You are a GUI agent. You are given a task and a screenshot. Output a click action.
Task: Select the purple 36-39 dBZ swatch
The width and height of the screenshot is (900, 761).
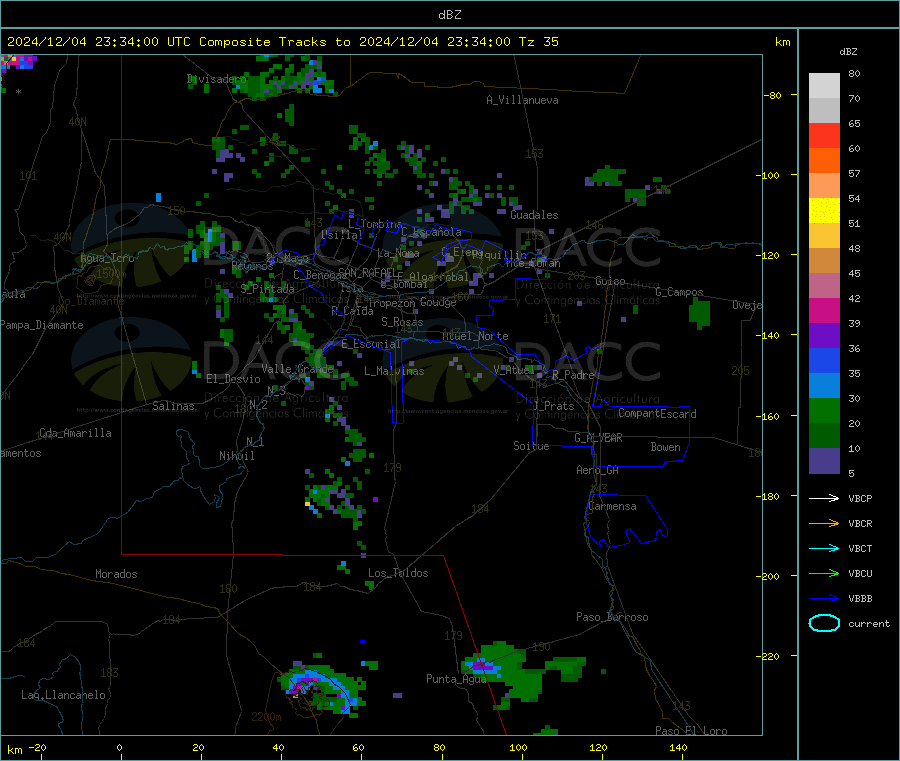click(x=824, y=336)
